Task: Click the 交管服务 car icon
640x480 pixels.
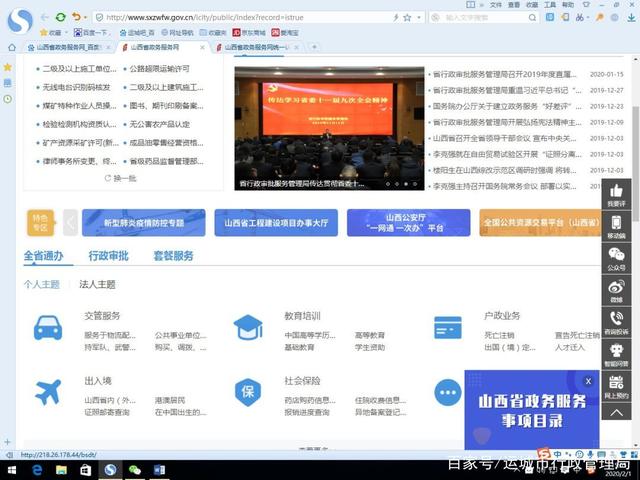Action: [x=47, y=327]
